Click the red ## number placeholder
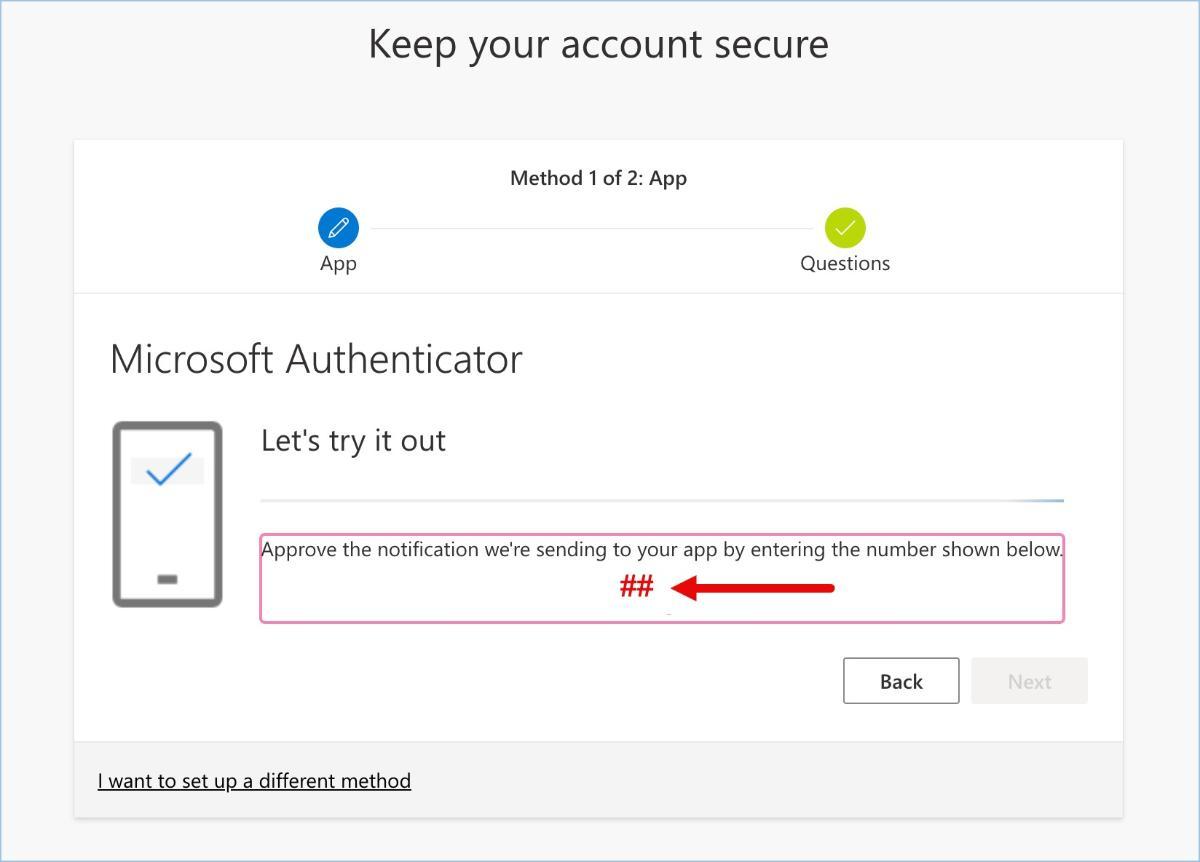1200x862 pixels. pyautogui.click(x=636, y=587)
